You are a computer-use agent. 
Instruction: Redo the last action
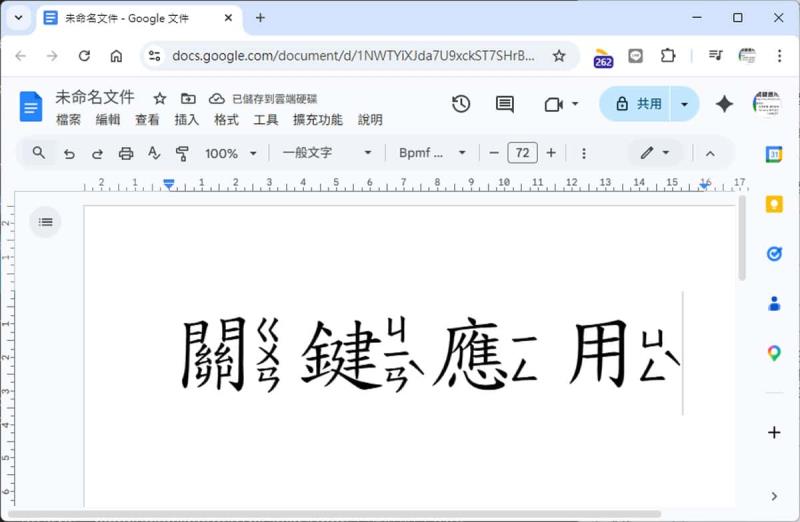(97, 153)
